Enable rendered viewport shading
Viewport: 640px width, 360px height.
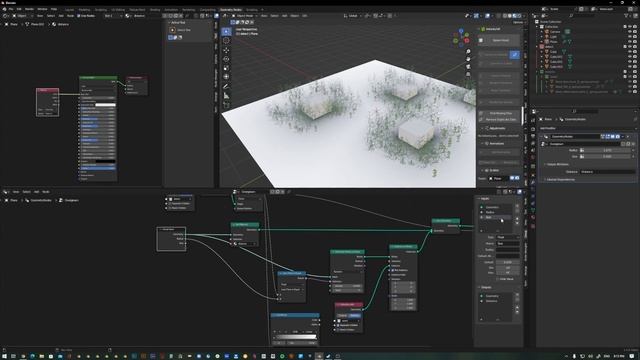(x=520, y=16)
